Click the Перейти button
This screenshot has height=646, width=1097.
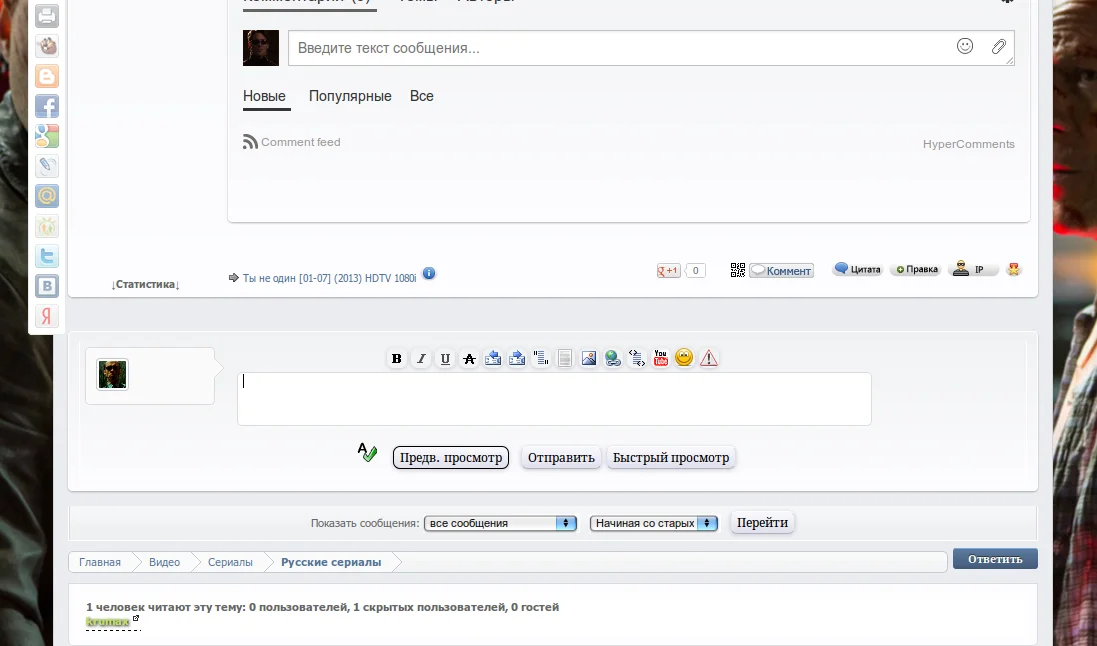click(x=763, y=523)
